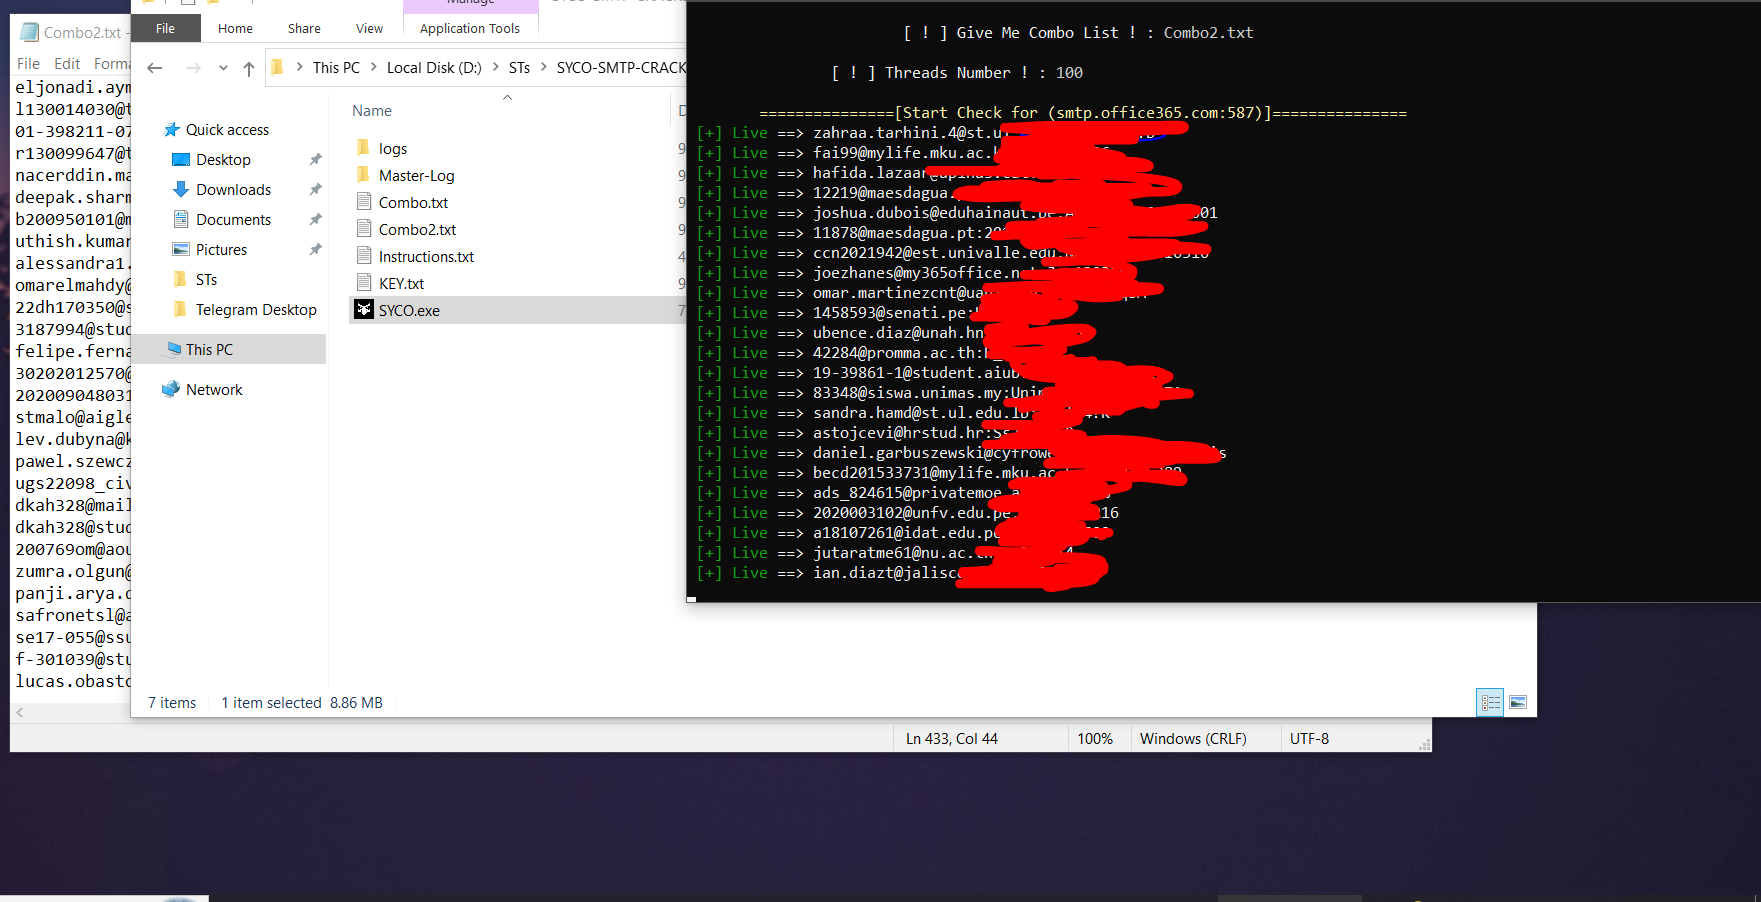Expand the chevron before This PC in address bar
1761x902 pixels.
299,67
